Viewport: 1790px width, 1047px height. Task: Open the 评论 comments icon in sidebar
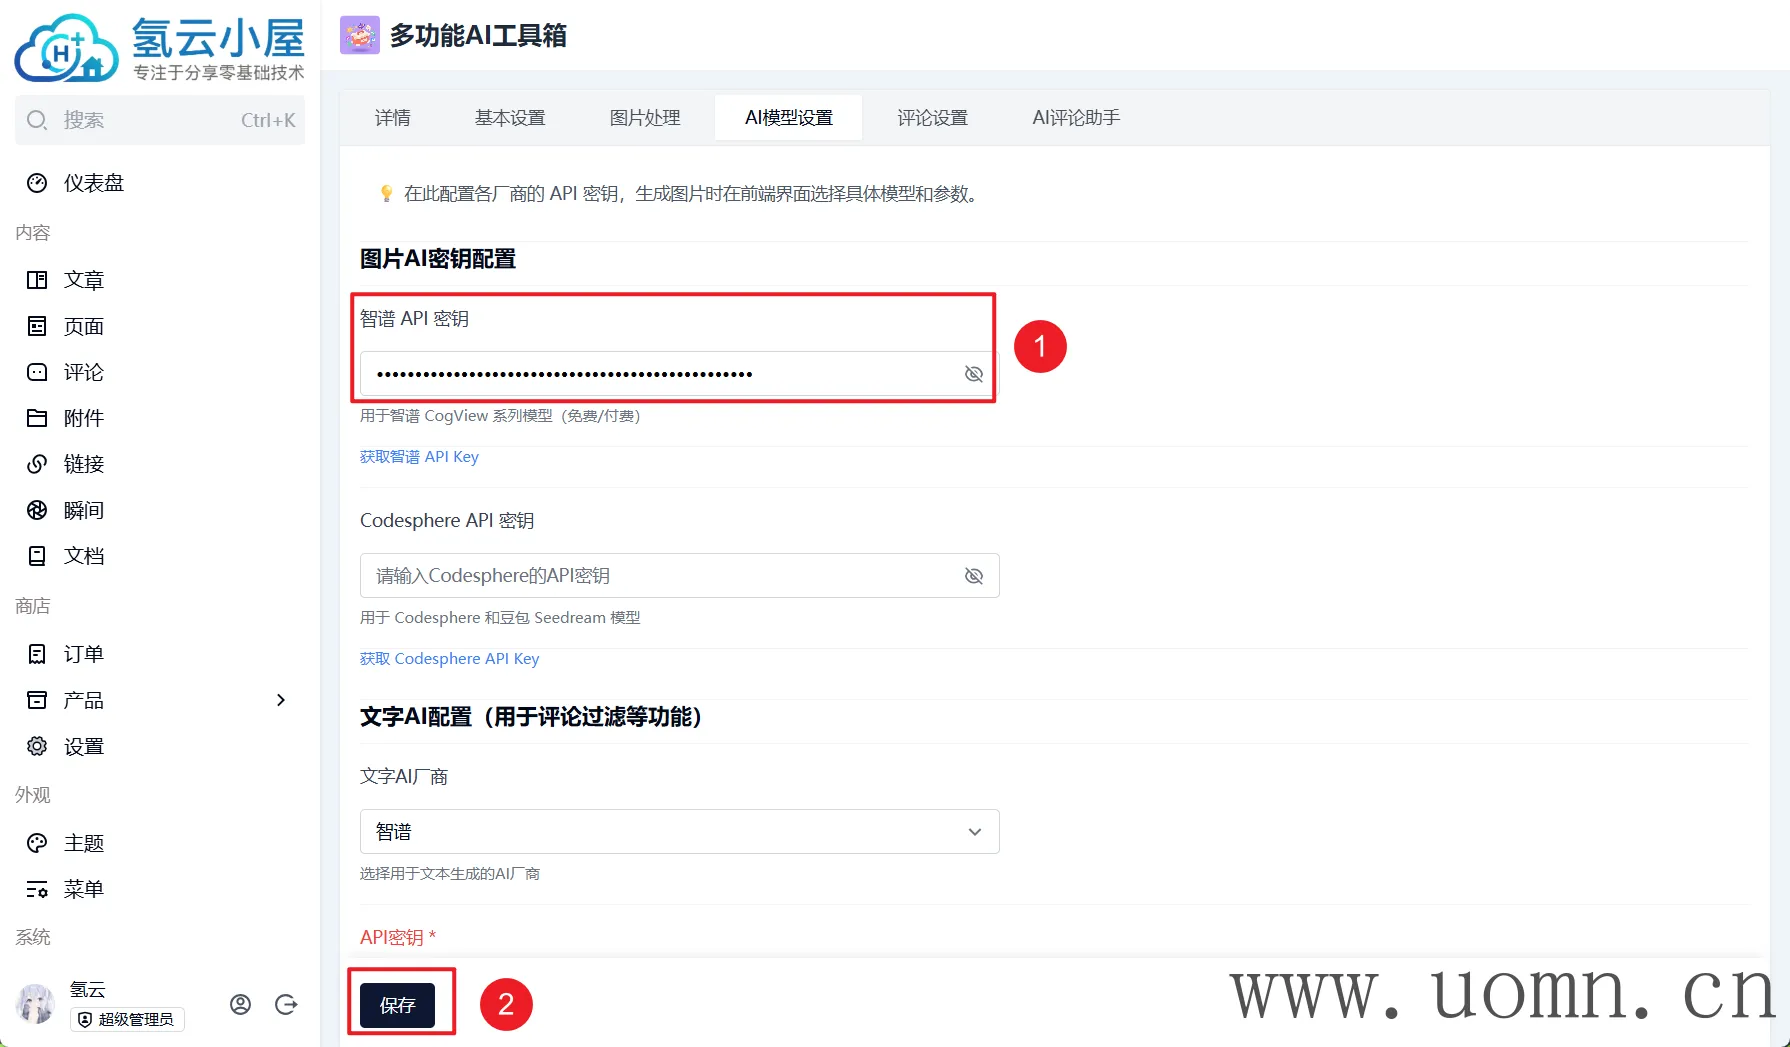[x=37, y=372]
